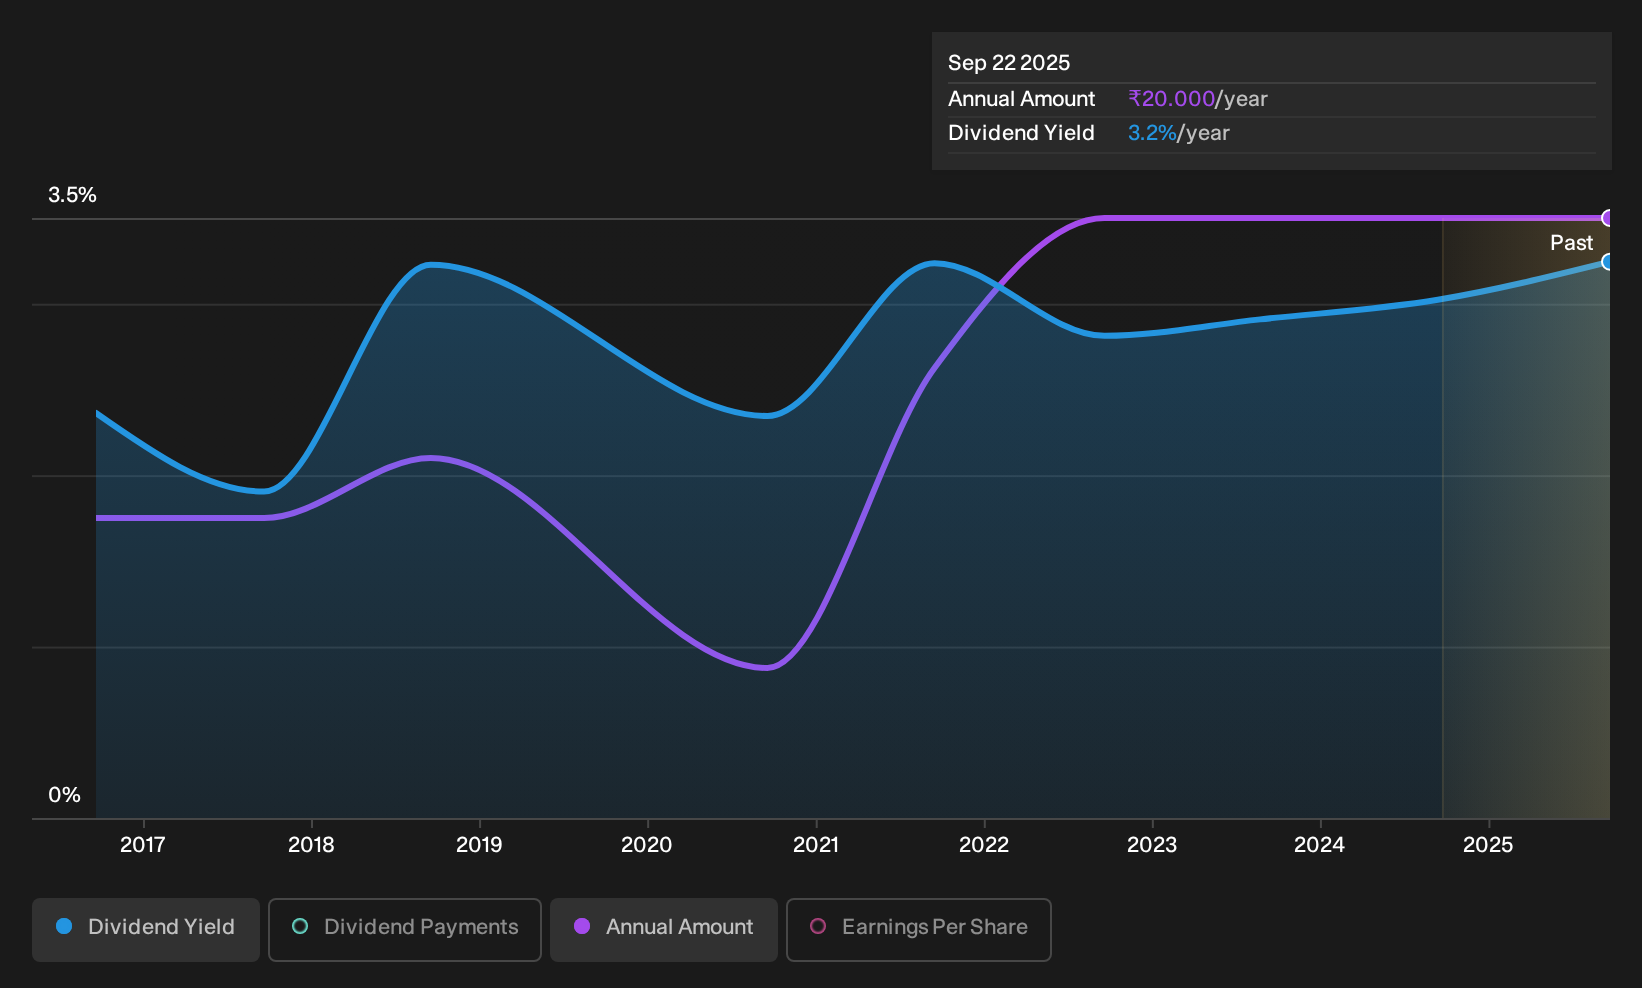Select the purple Annual Amount endpoint marker

(x=1608, y=218)
